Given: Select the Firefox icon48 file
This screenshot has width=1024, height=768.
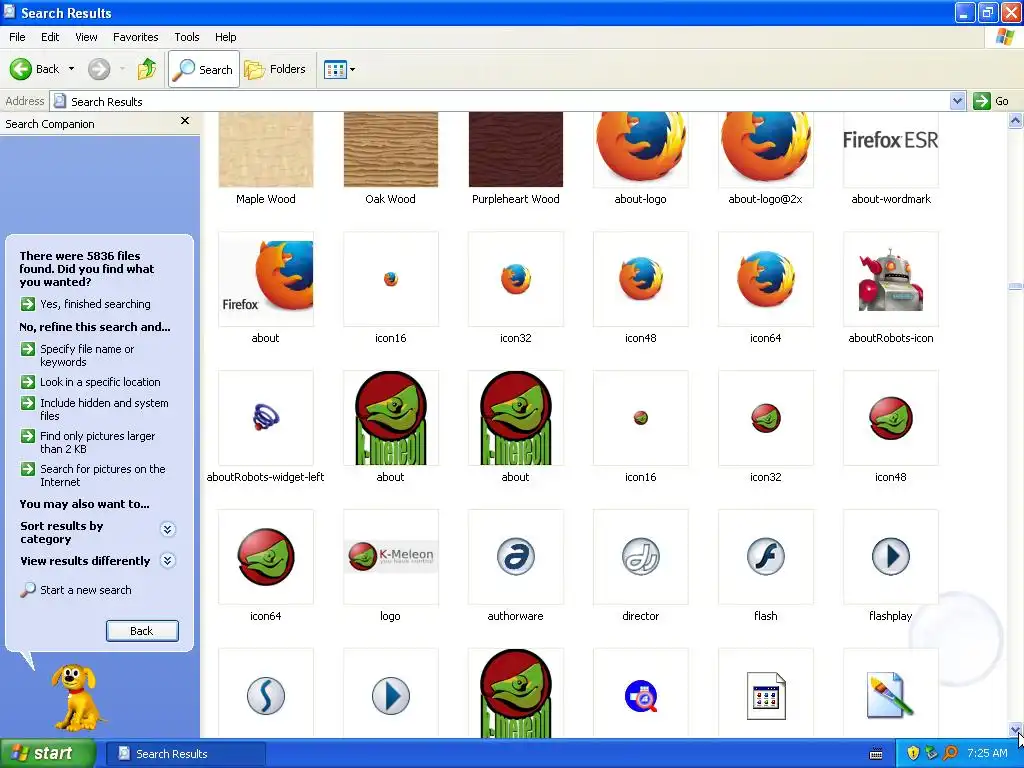Looking at the screenshot, I should (x=641, y=279).
